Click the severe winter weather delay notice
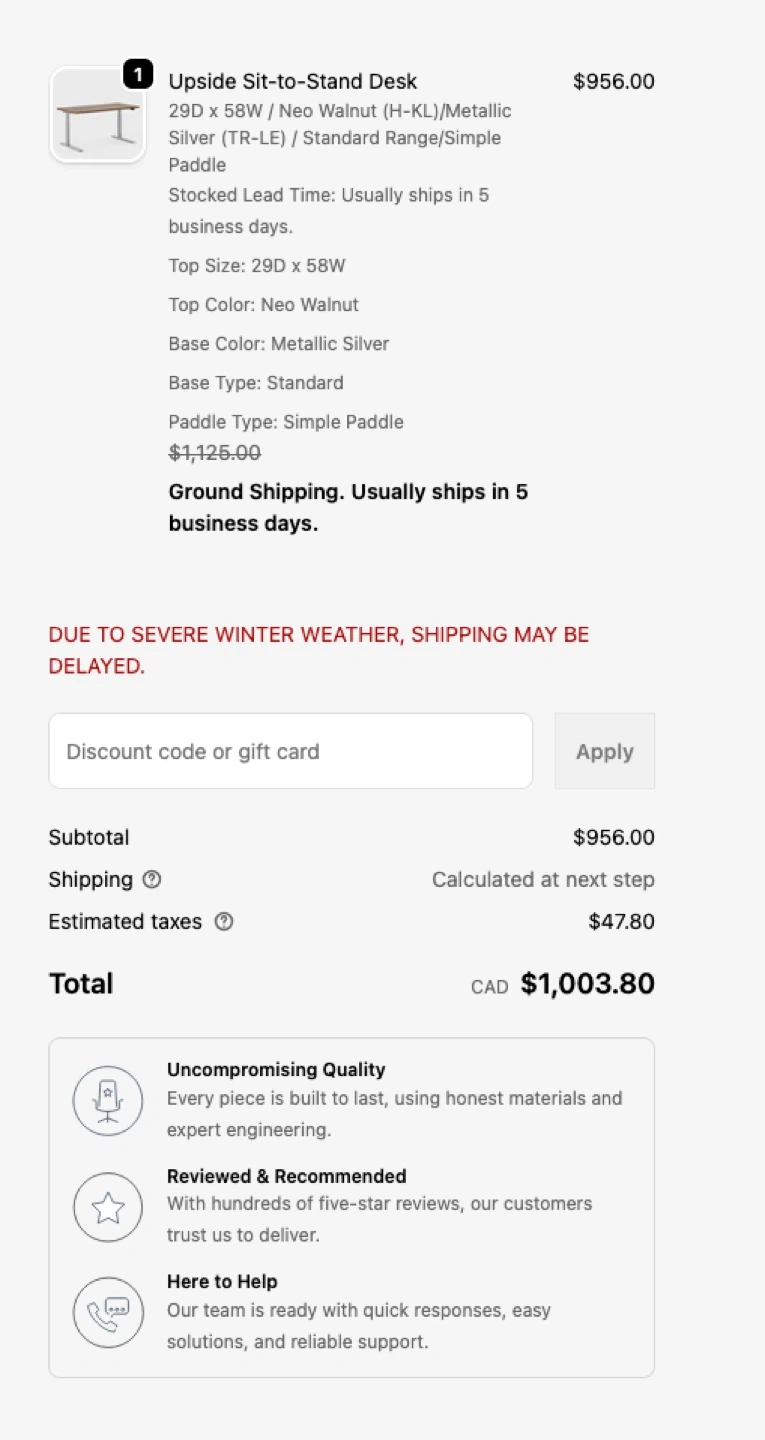765x1440 pixels. point(319,650)
